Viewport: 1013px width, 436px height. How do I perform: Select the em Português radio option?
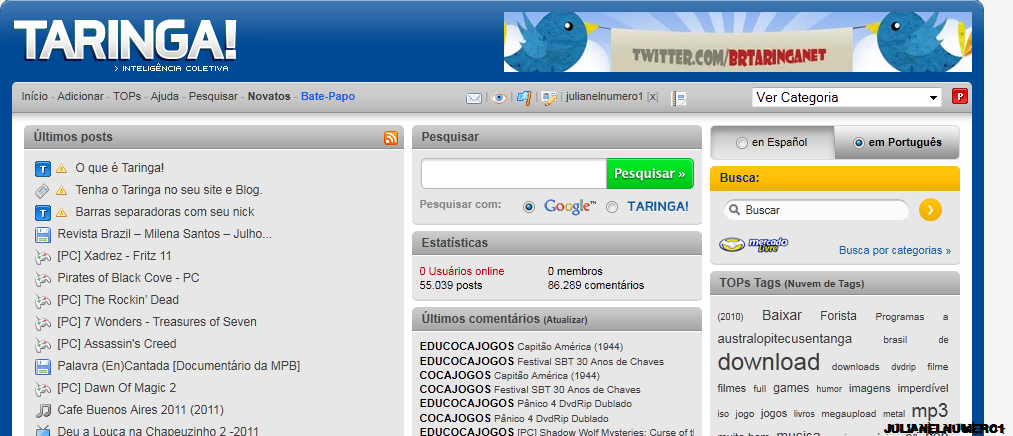click(859, 143)
